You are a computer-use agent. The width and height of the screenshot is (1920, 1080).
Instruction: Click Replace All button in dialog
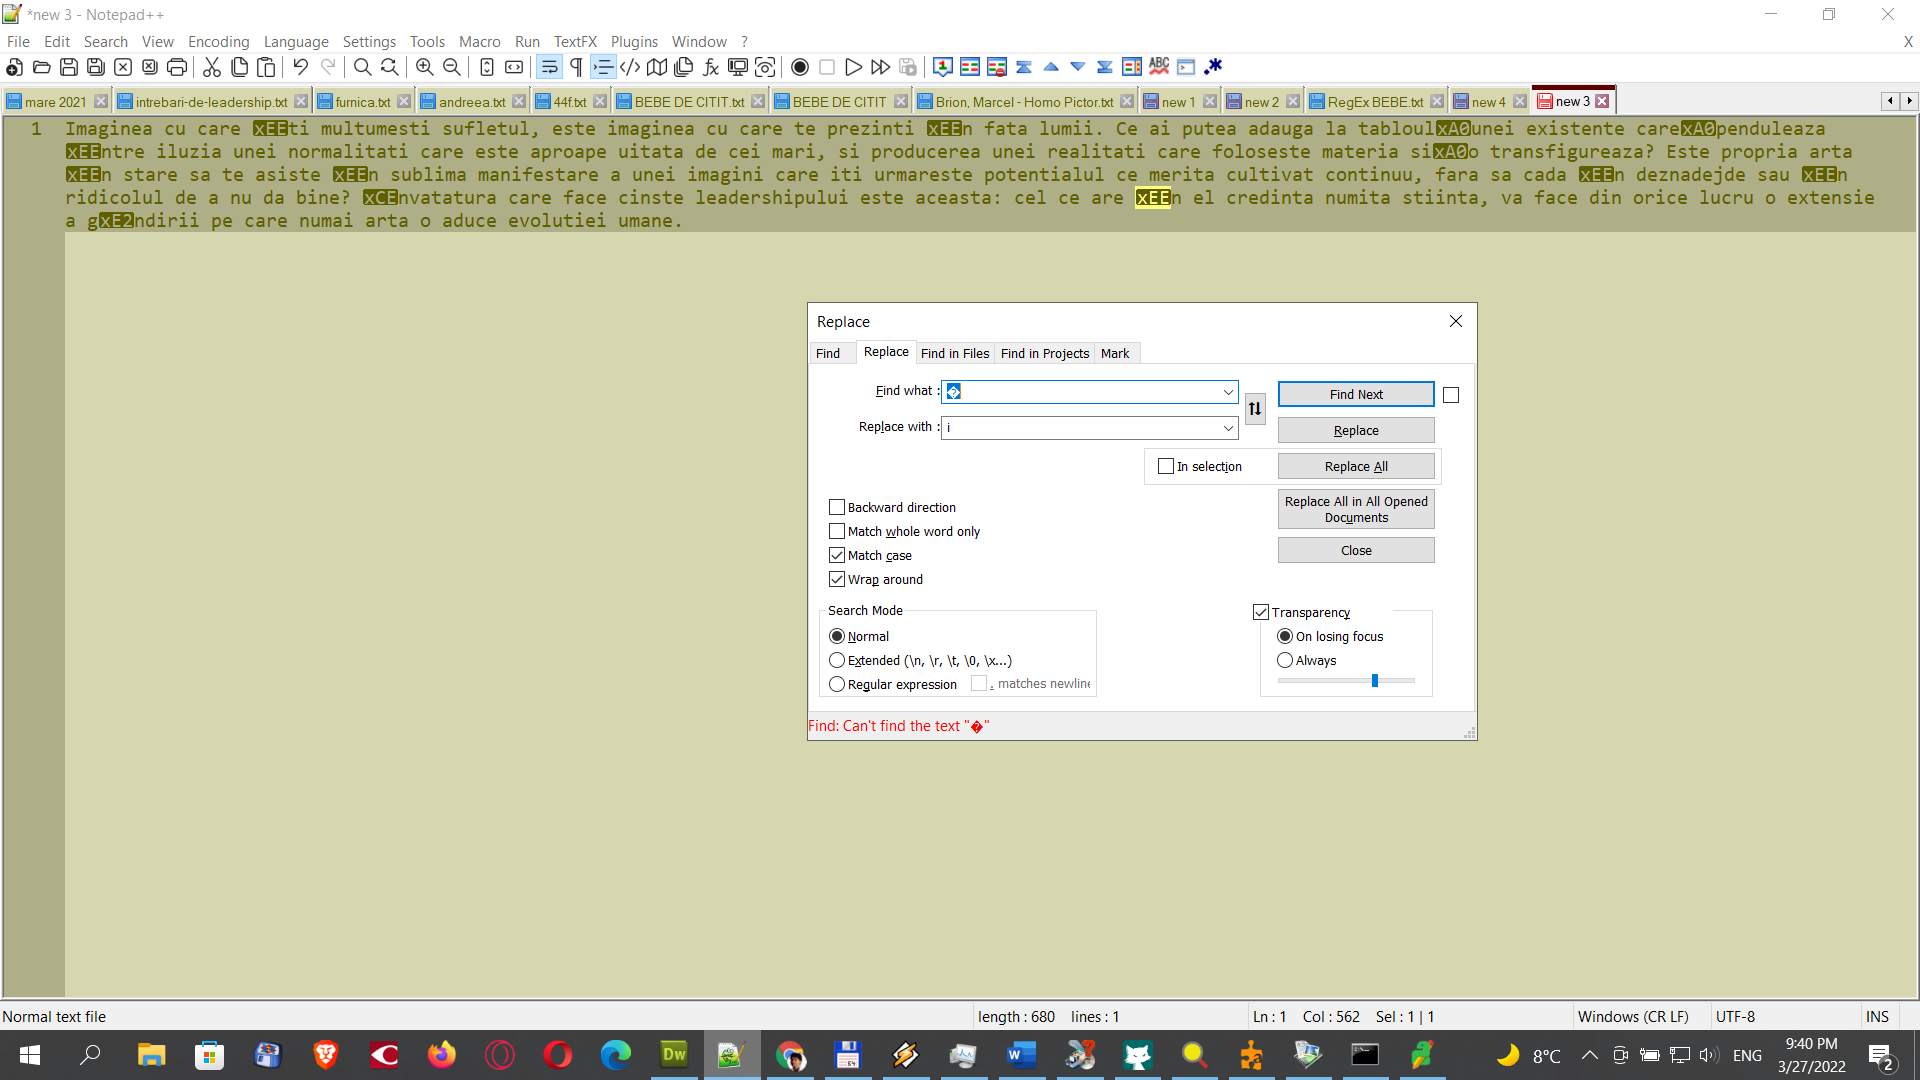[1356, 464]
